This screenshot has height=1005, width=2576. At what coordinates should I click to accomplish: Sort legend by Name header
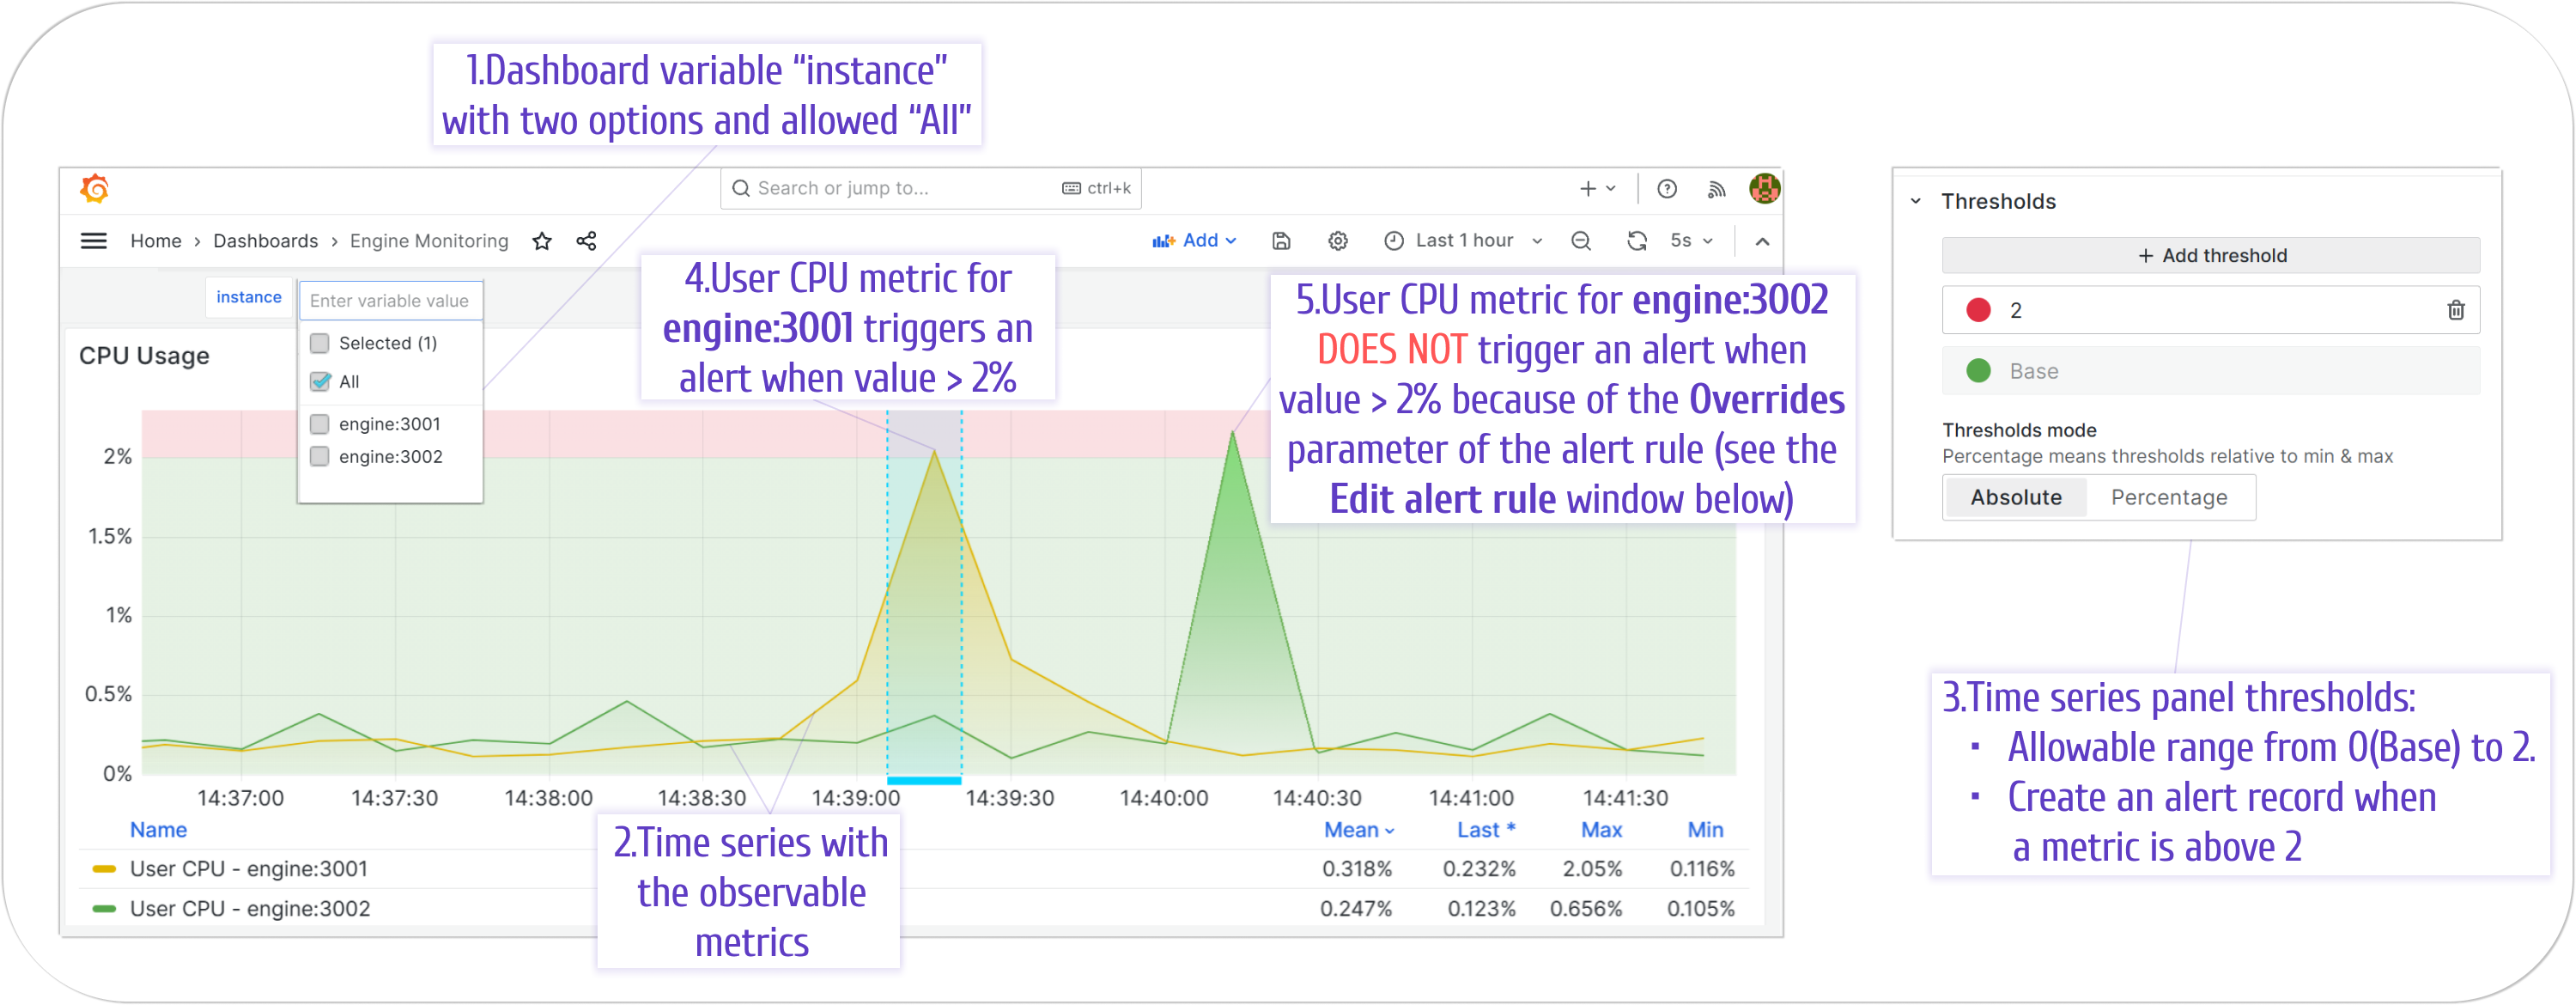click(x=158, y=830)
